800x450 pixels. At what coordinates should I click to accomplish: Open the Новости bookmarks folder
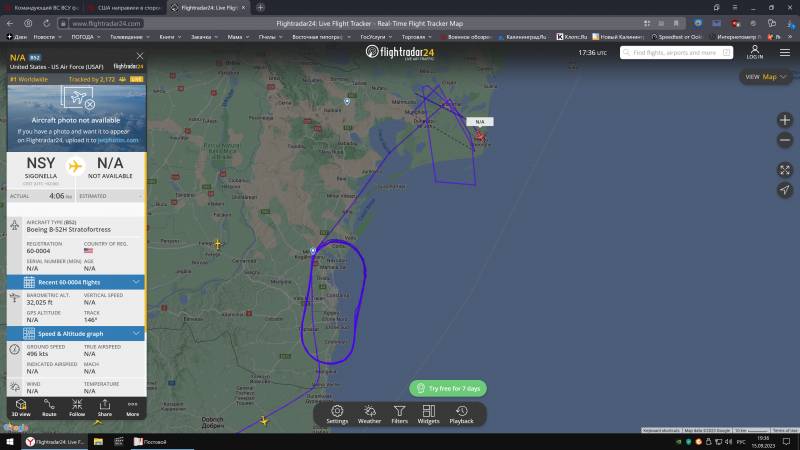click(47, 37)
